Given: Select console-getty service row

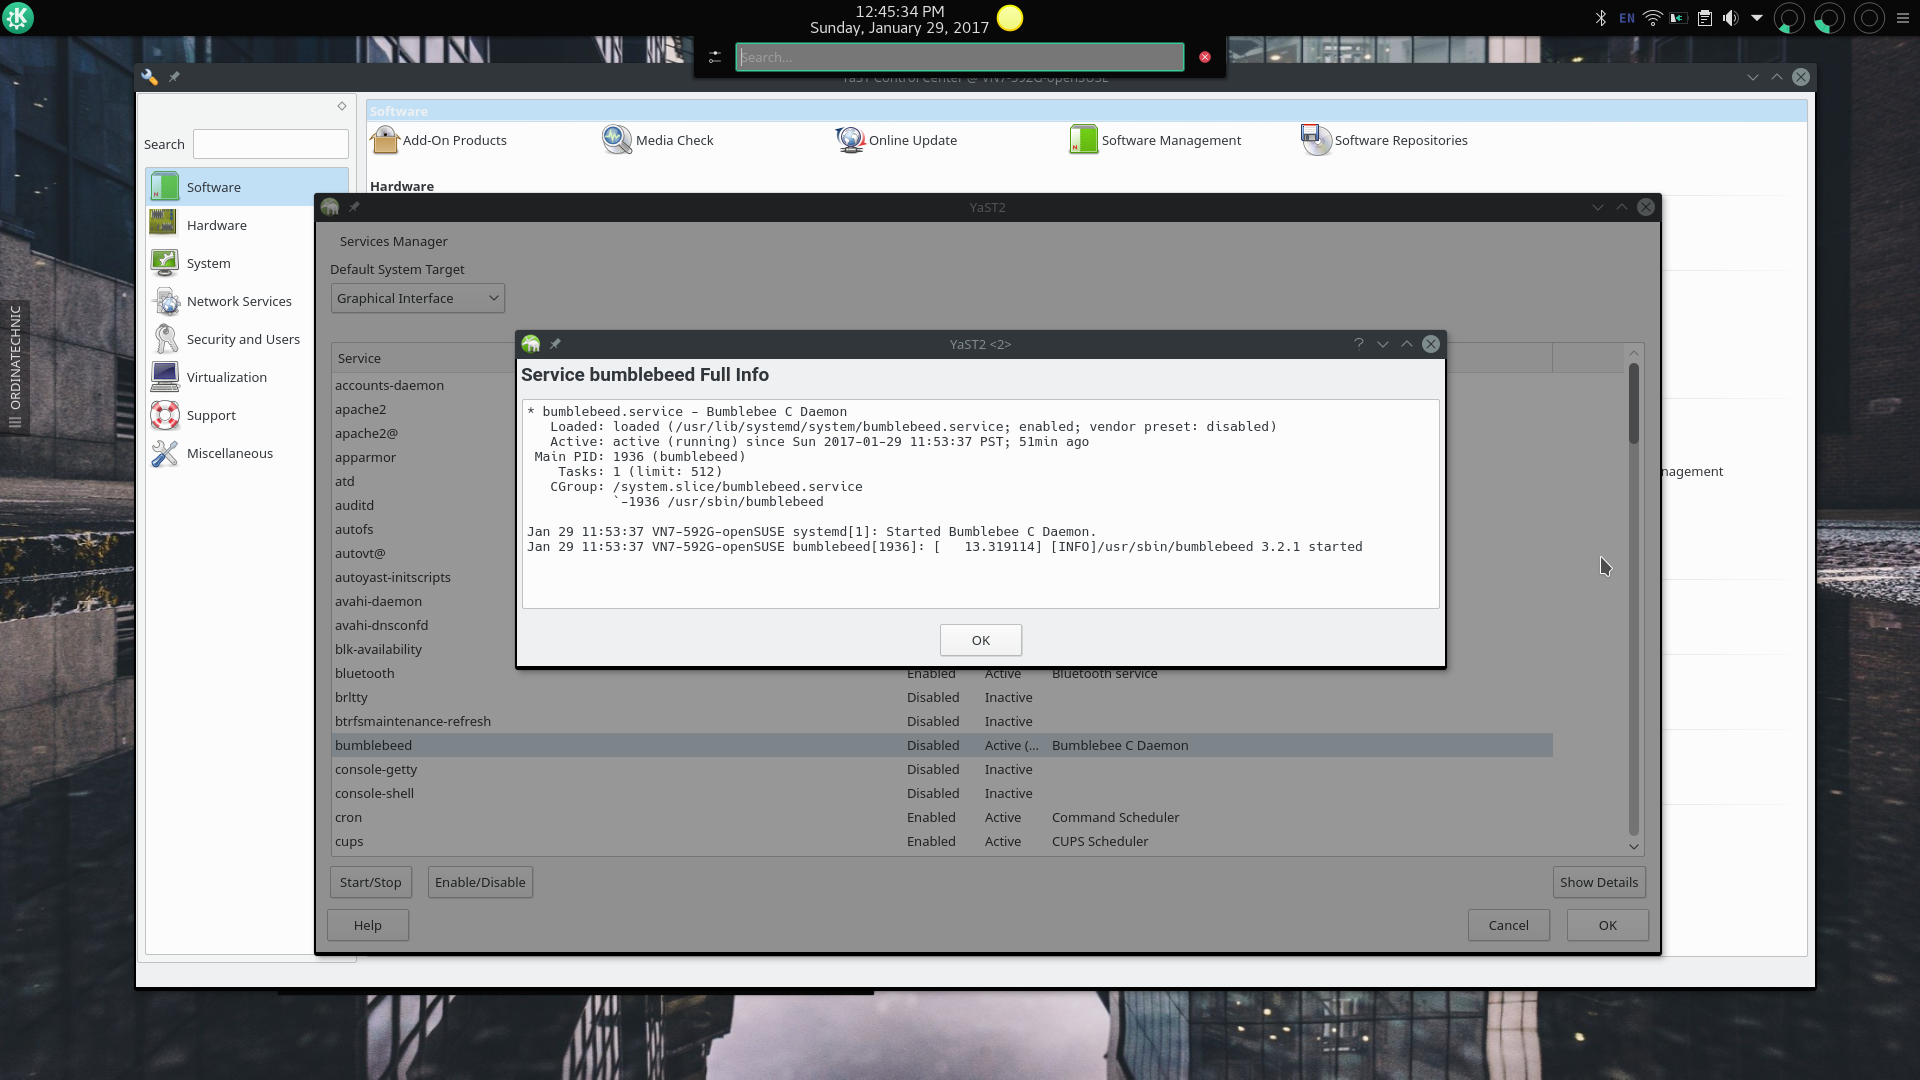Looking at the screenshot, I should (x=942, y=769).
